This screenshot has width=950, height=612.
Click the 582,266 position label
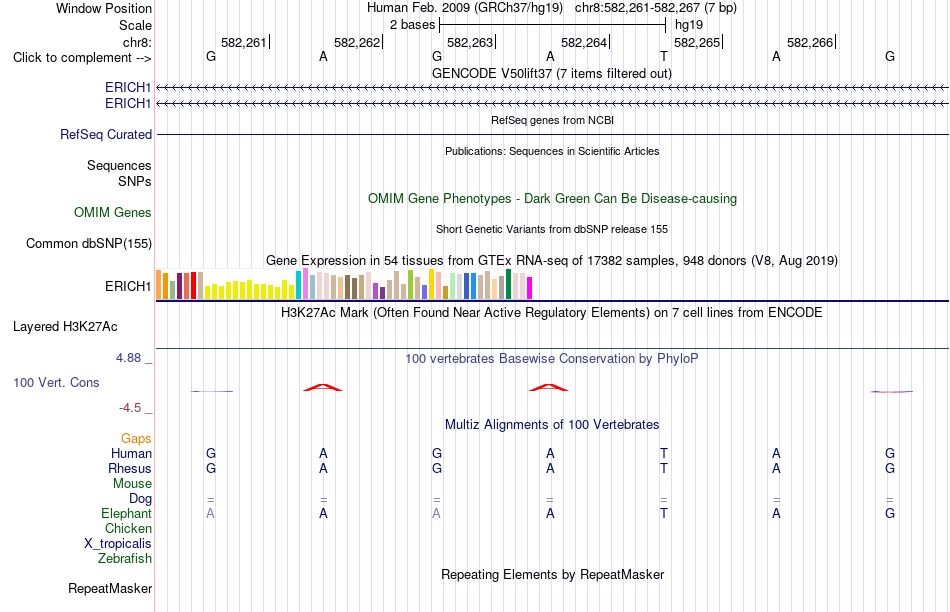pyautogui.click(x=810, y=42)
